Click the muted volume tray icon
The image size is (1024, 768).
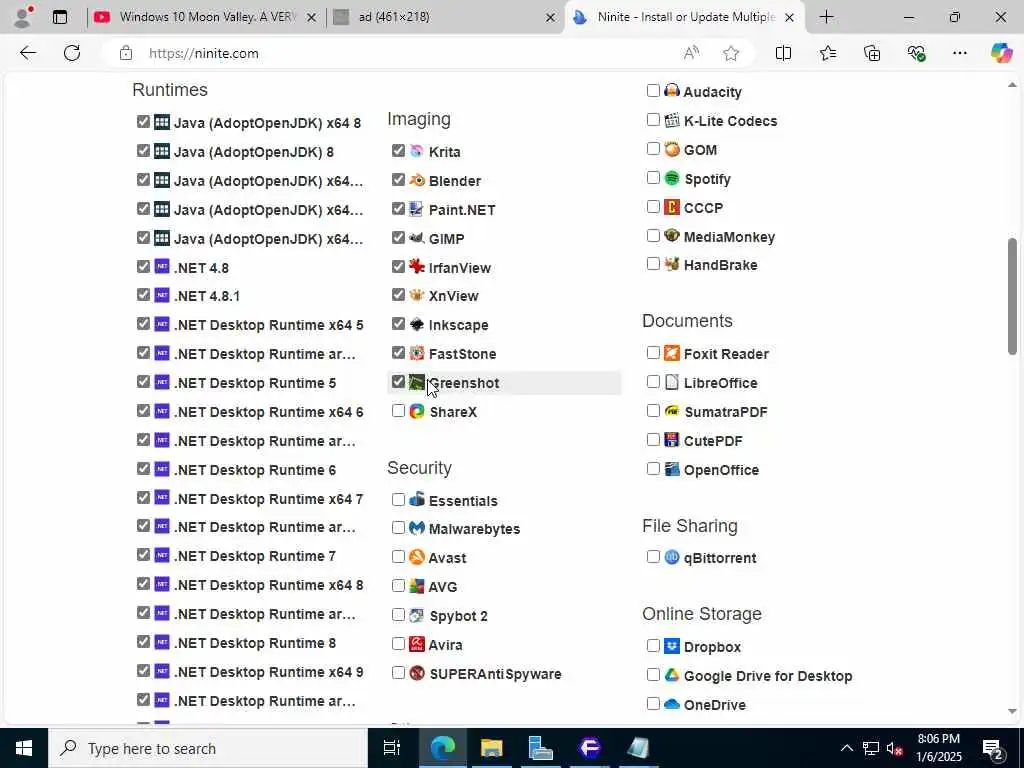(894, 748)
